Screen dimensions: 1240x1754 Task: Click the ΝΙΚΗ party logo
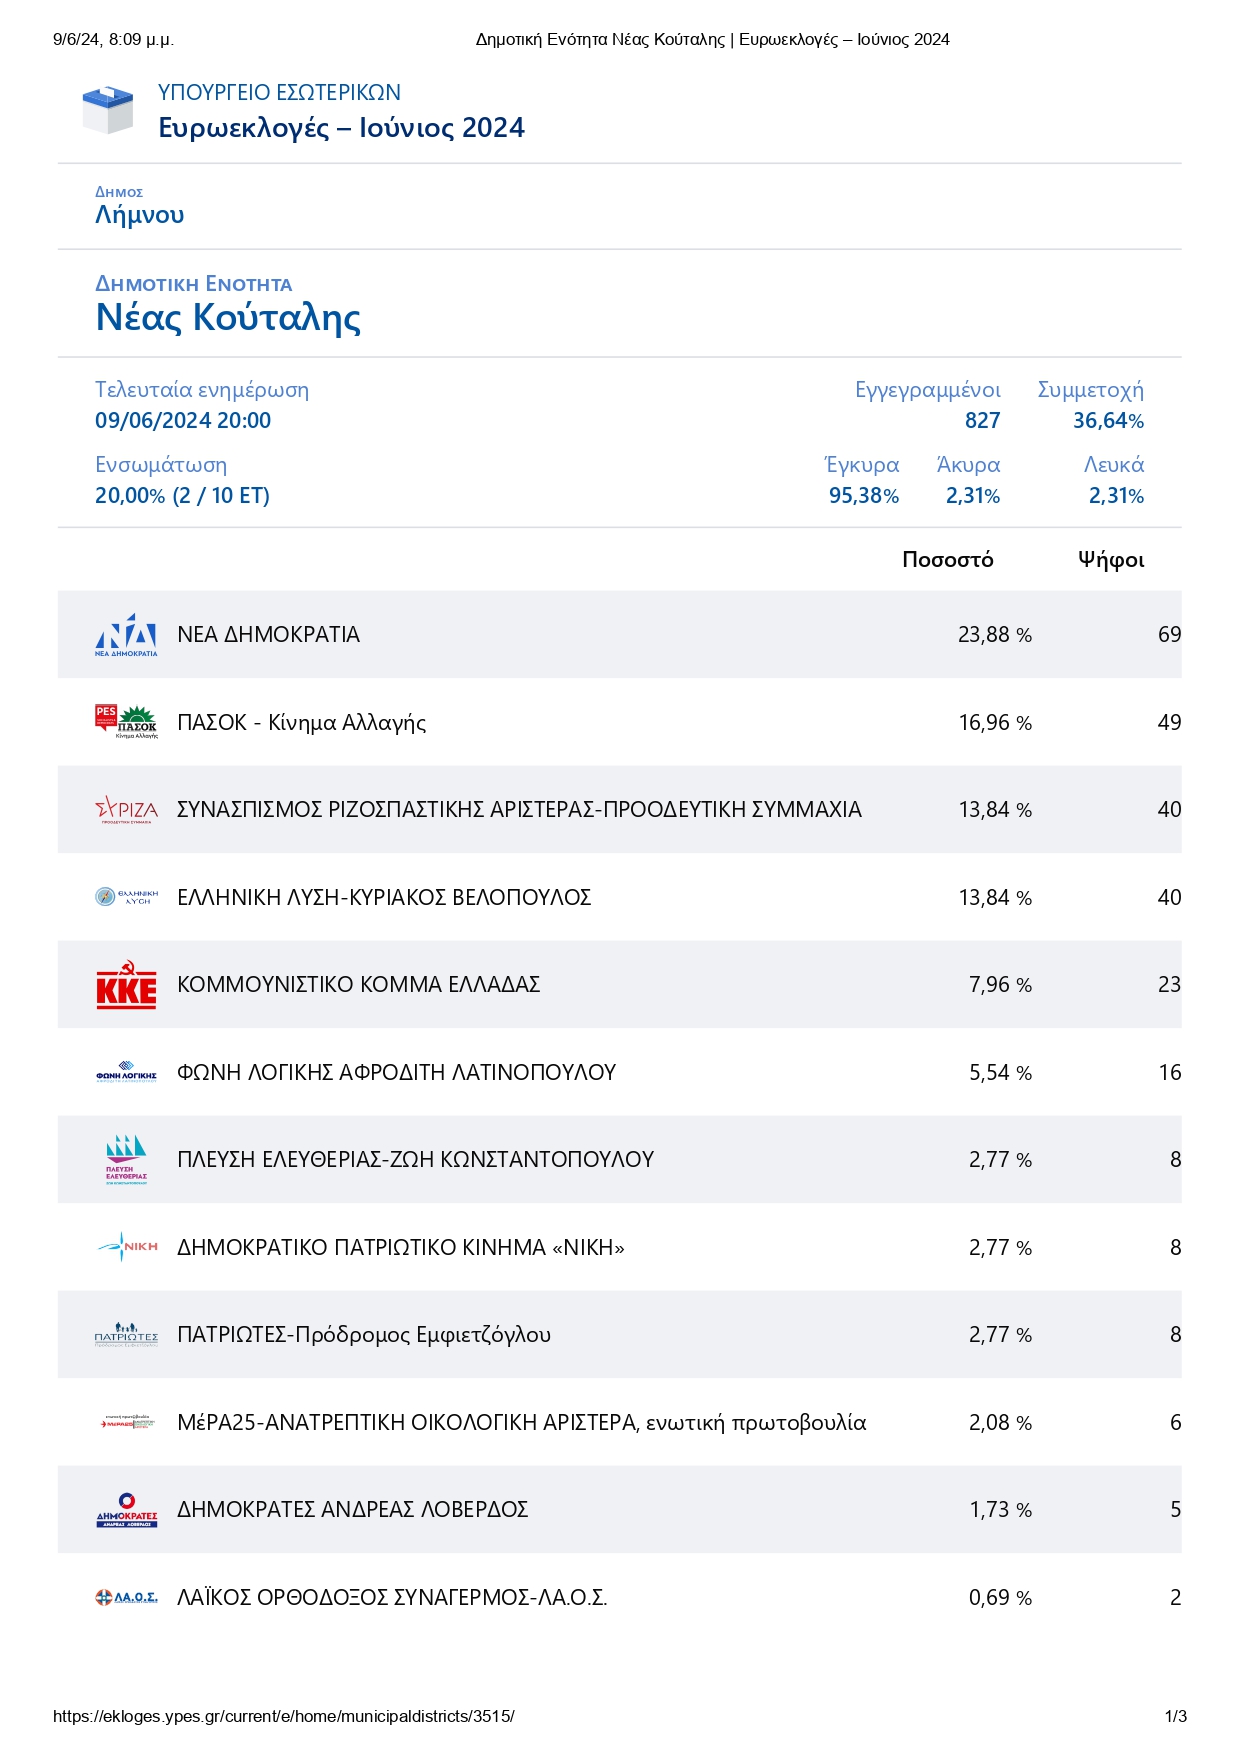[x=126, y=1247]
